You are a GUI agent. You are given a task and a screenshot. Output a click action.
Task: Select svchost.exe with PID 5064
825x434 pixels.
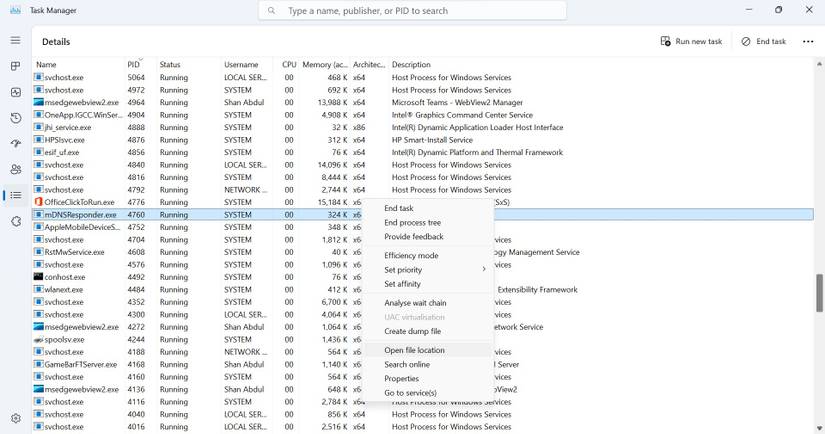pos(423,77)
